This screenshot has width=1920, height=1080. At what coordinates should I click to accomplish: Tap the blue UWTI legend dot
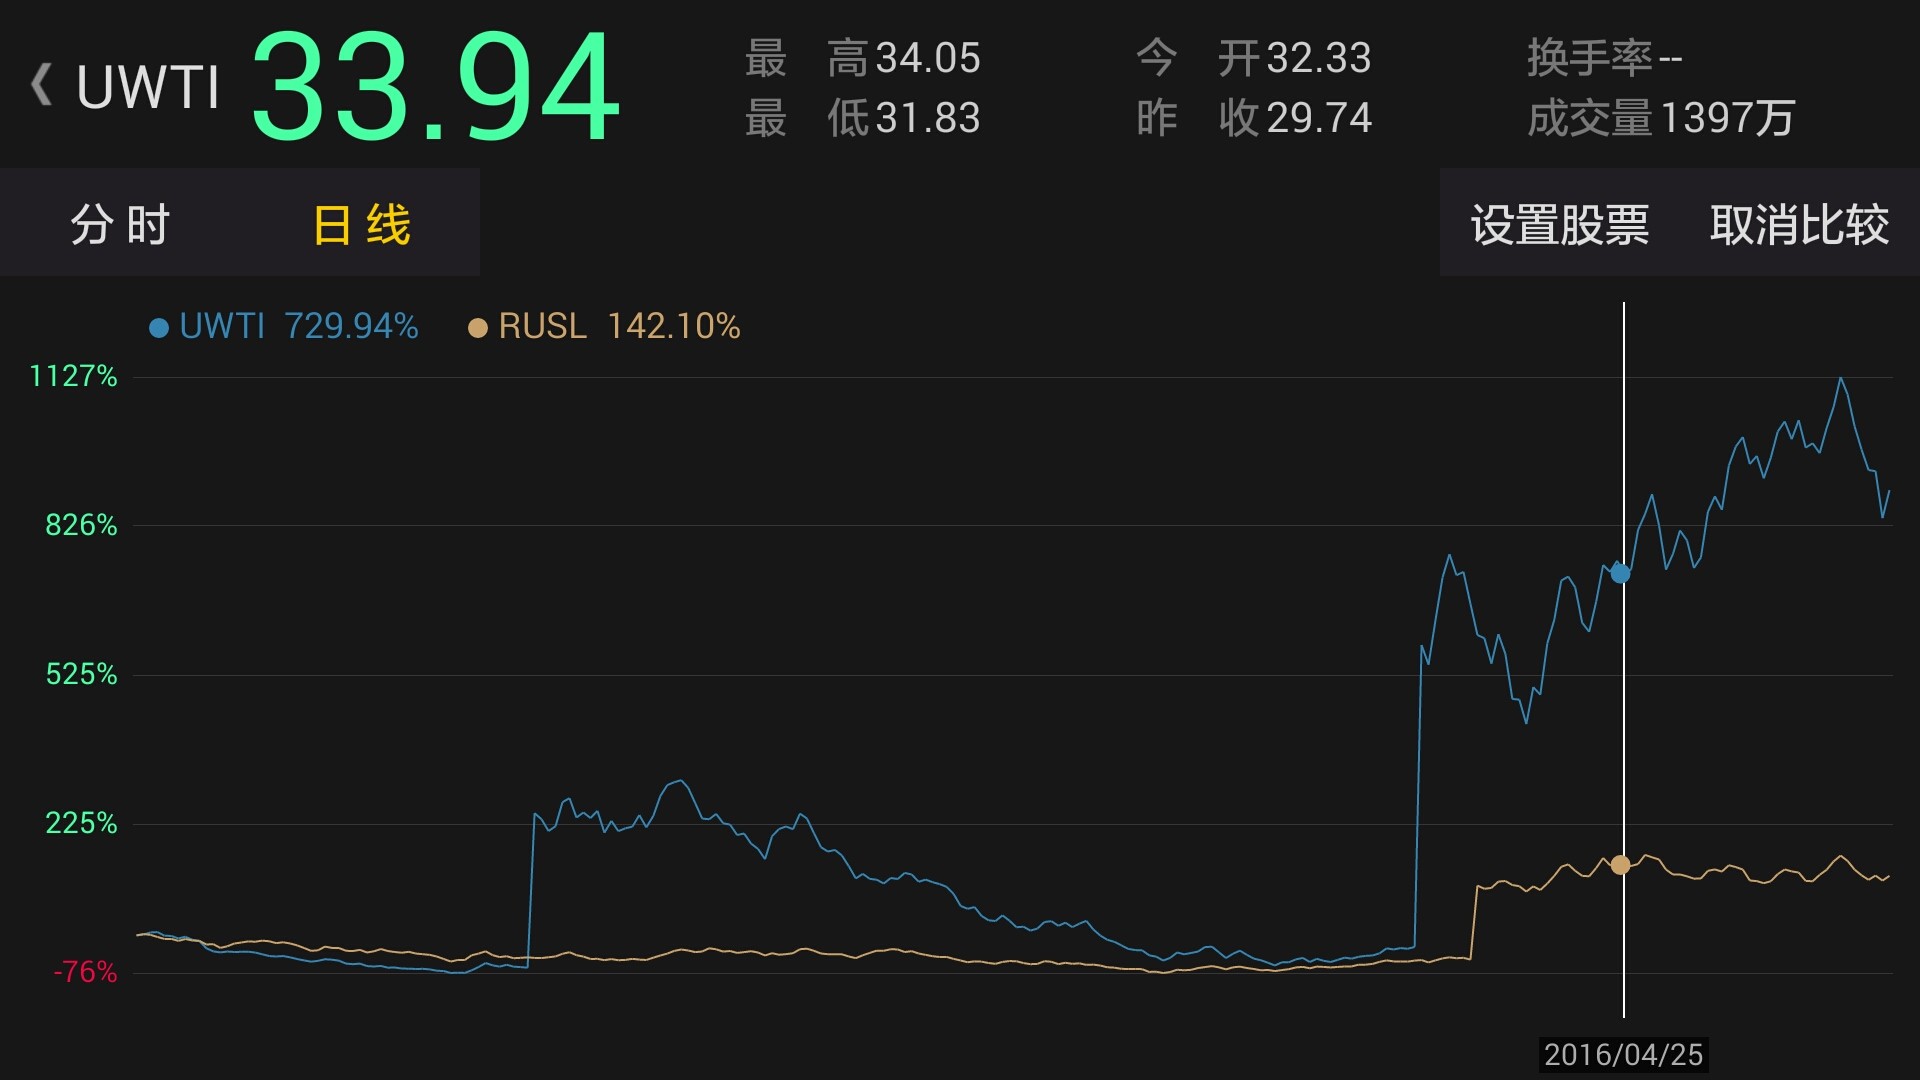pos(158,327)
